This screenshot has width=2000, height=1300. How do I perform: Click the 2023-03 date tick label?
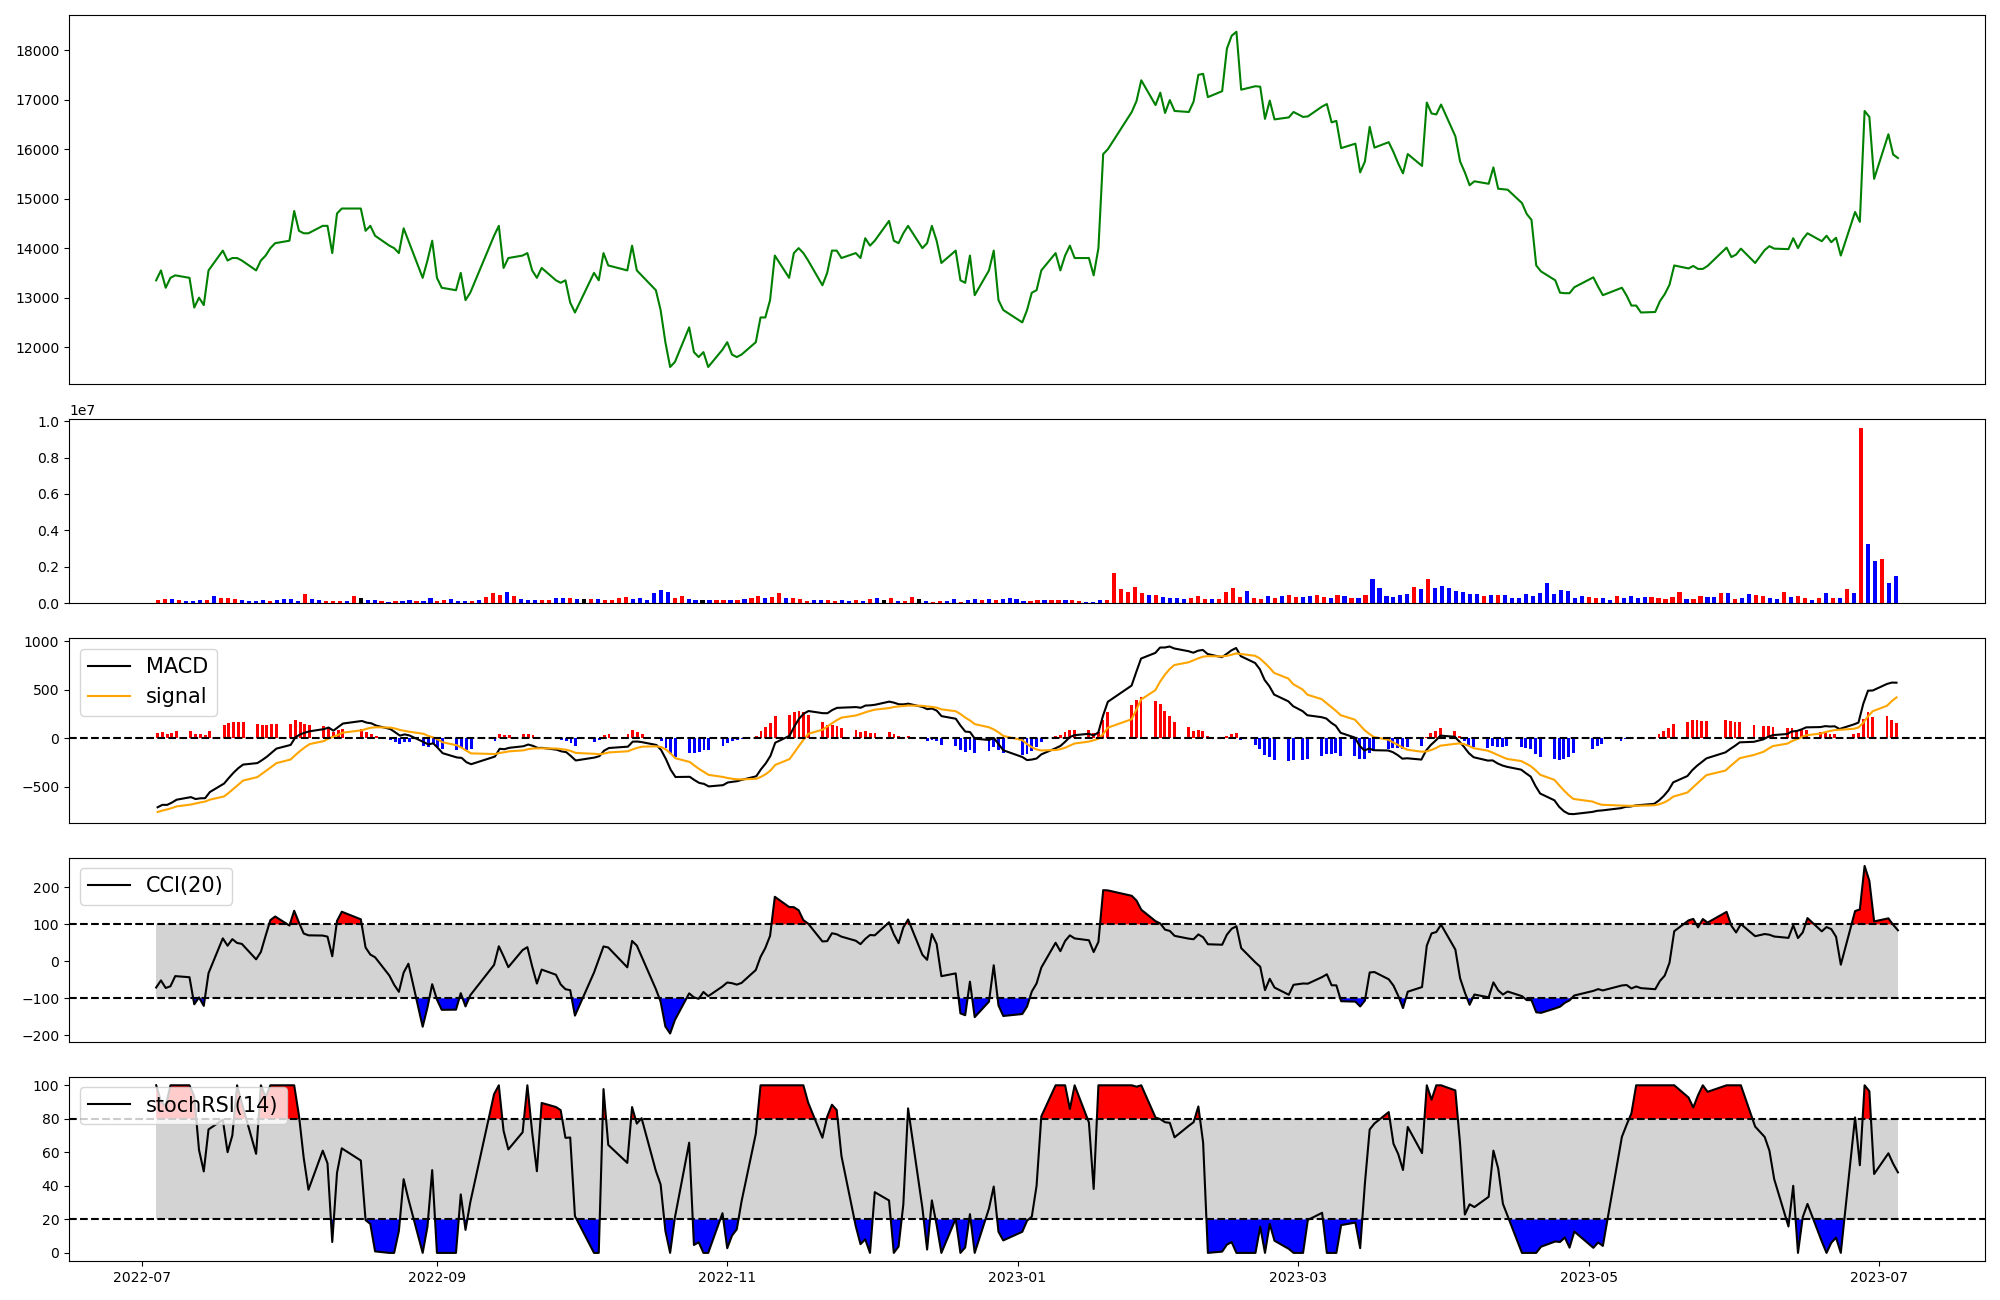1298,1277
